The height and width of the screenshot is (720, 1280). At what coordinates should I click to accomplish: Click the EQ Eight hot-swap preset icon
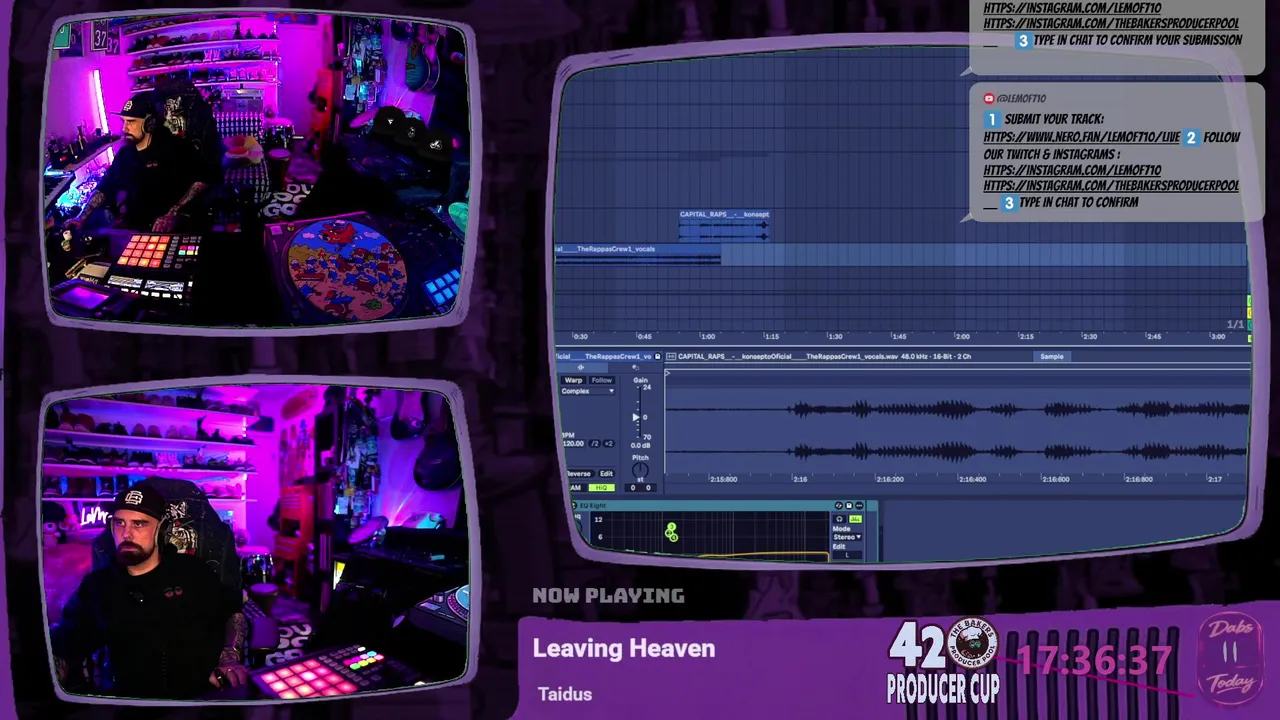coord(838,506)
